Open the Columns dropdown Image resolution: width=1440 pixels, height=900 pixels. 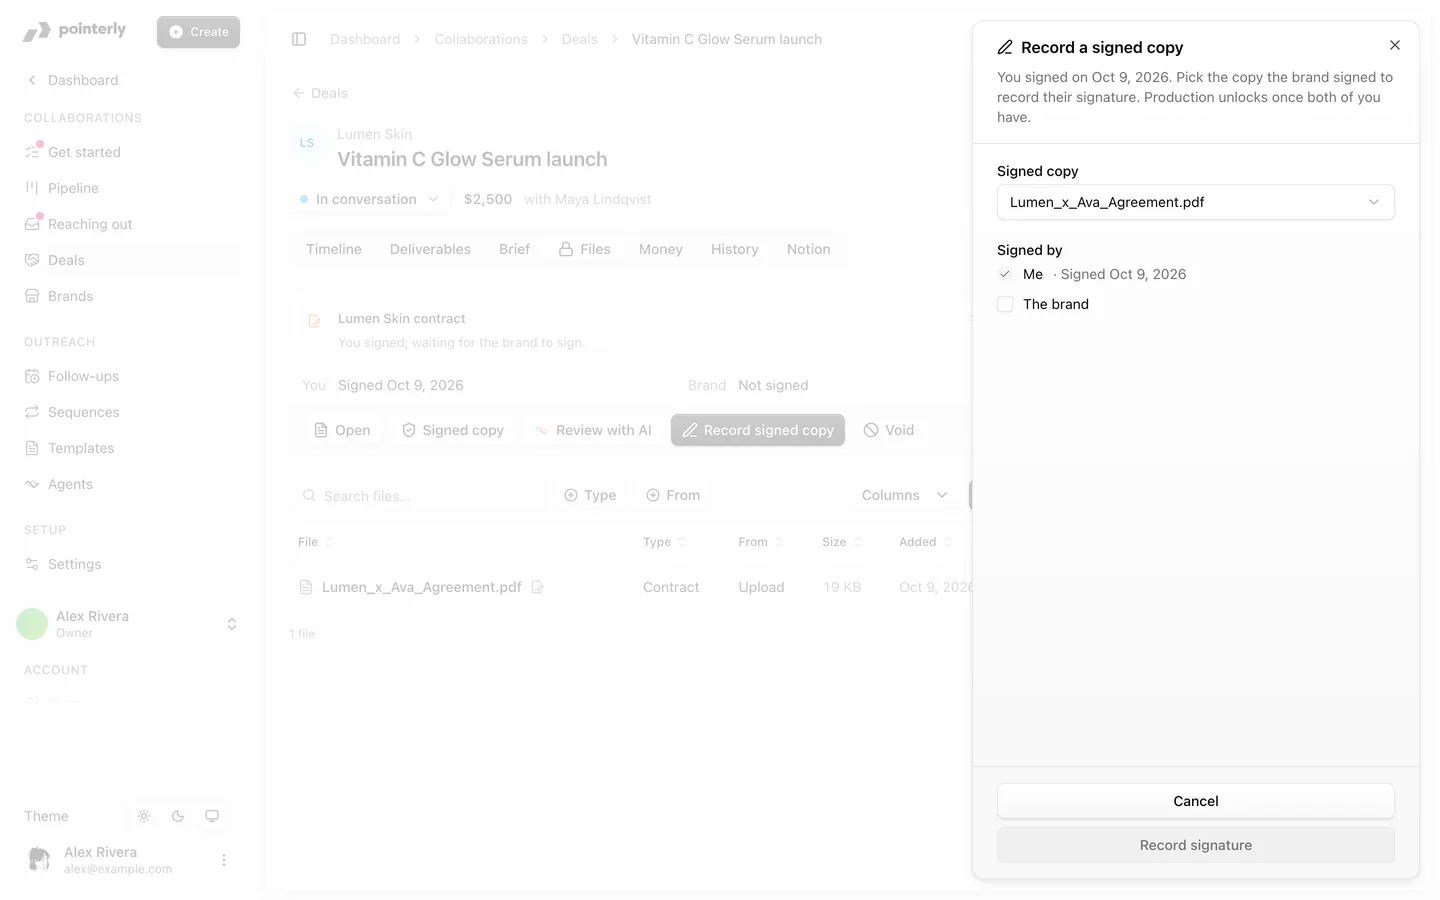click(x=904, y=495)
